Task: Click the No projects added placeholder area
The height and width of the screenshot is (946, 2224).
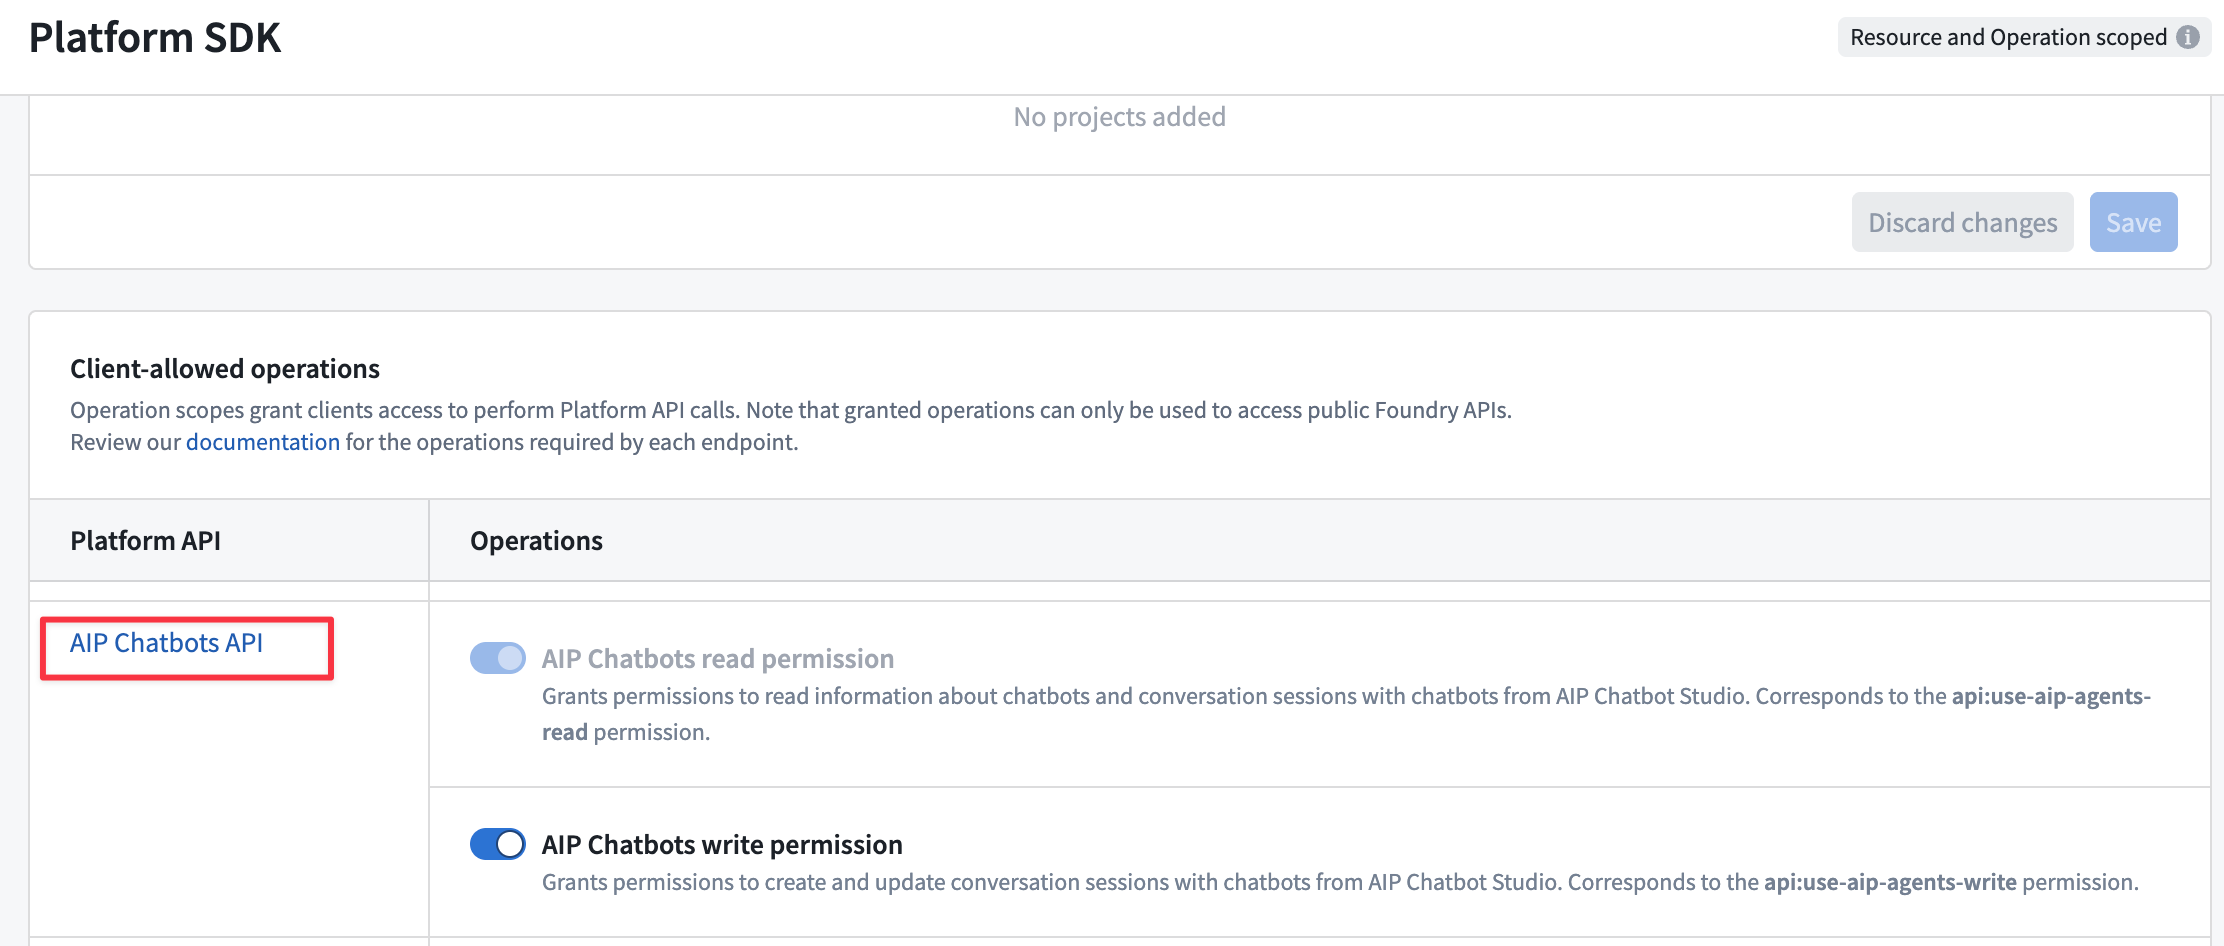Action: click(x=1119, y=116)
